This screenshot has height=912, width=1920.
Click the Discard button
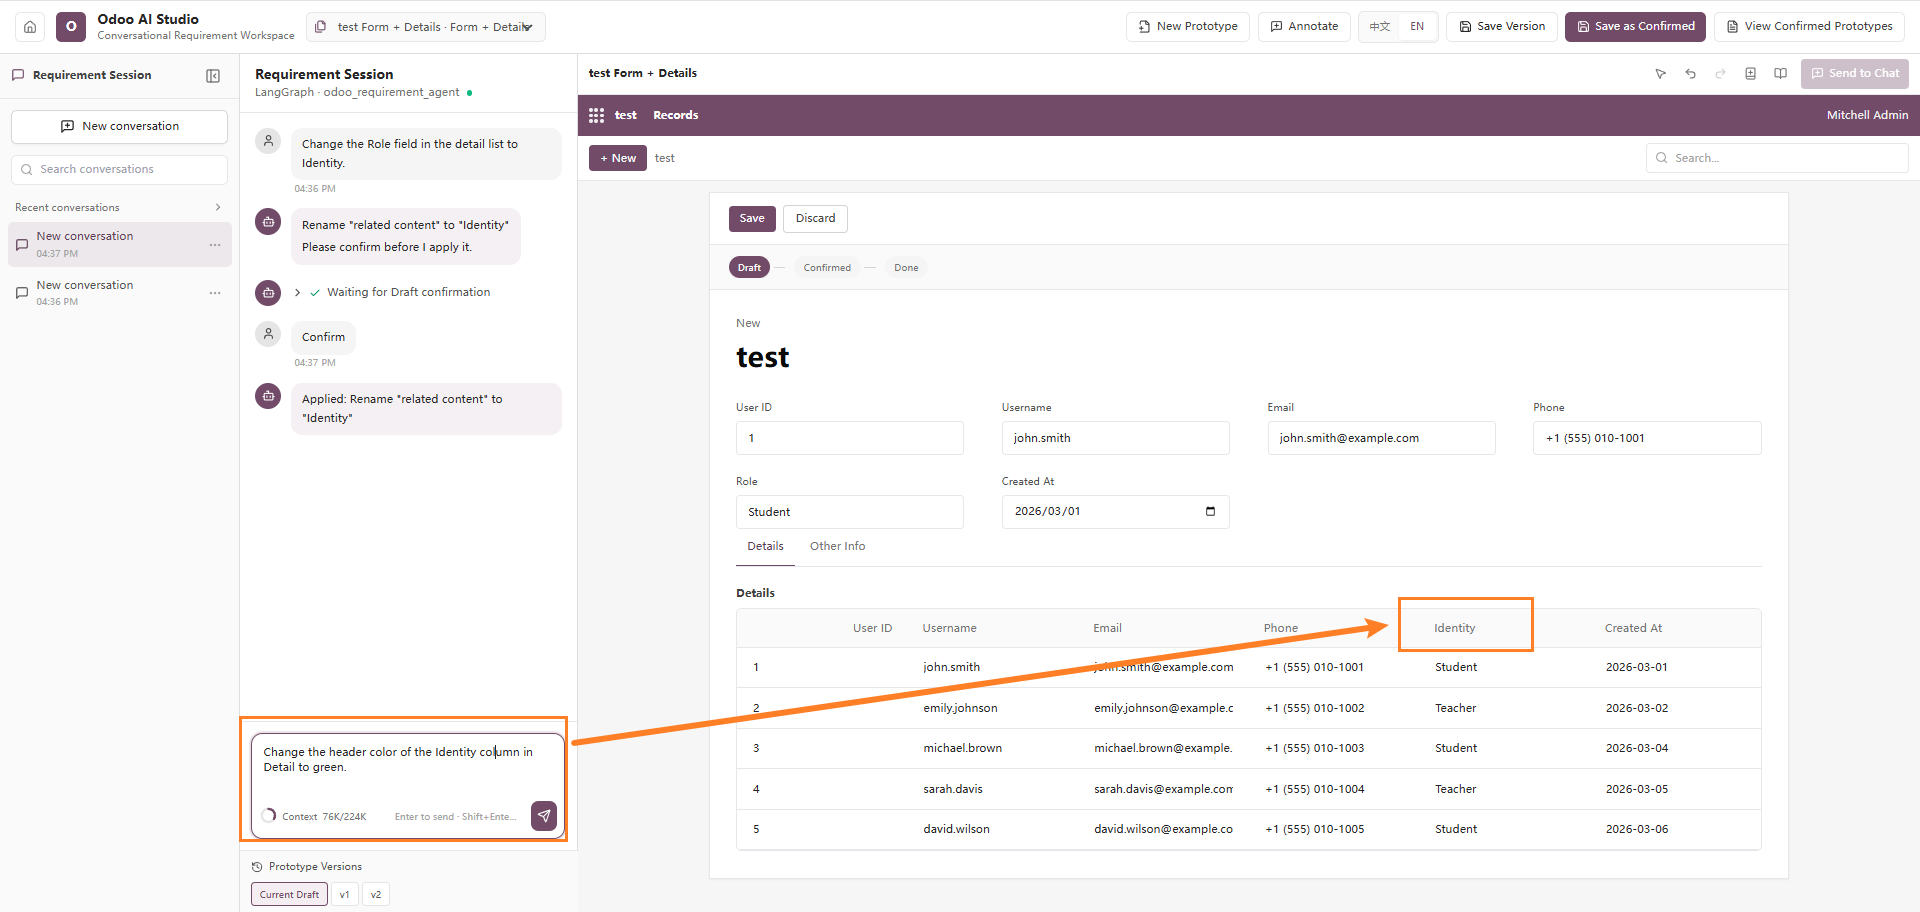tap(815, 219)
